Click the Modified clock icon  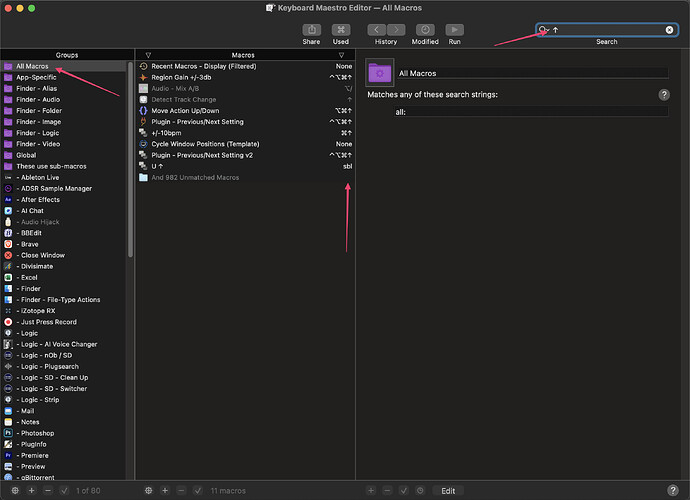pos(425,29)
